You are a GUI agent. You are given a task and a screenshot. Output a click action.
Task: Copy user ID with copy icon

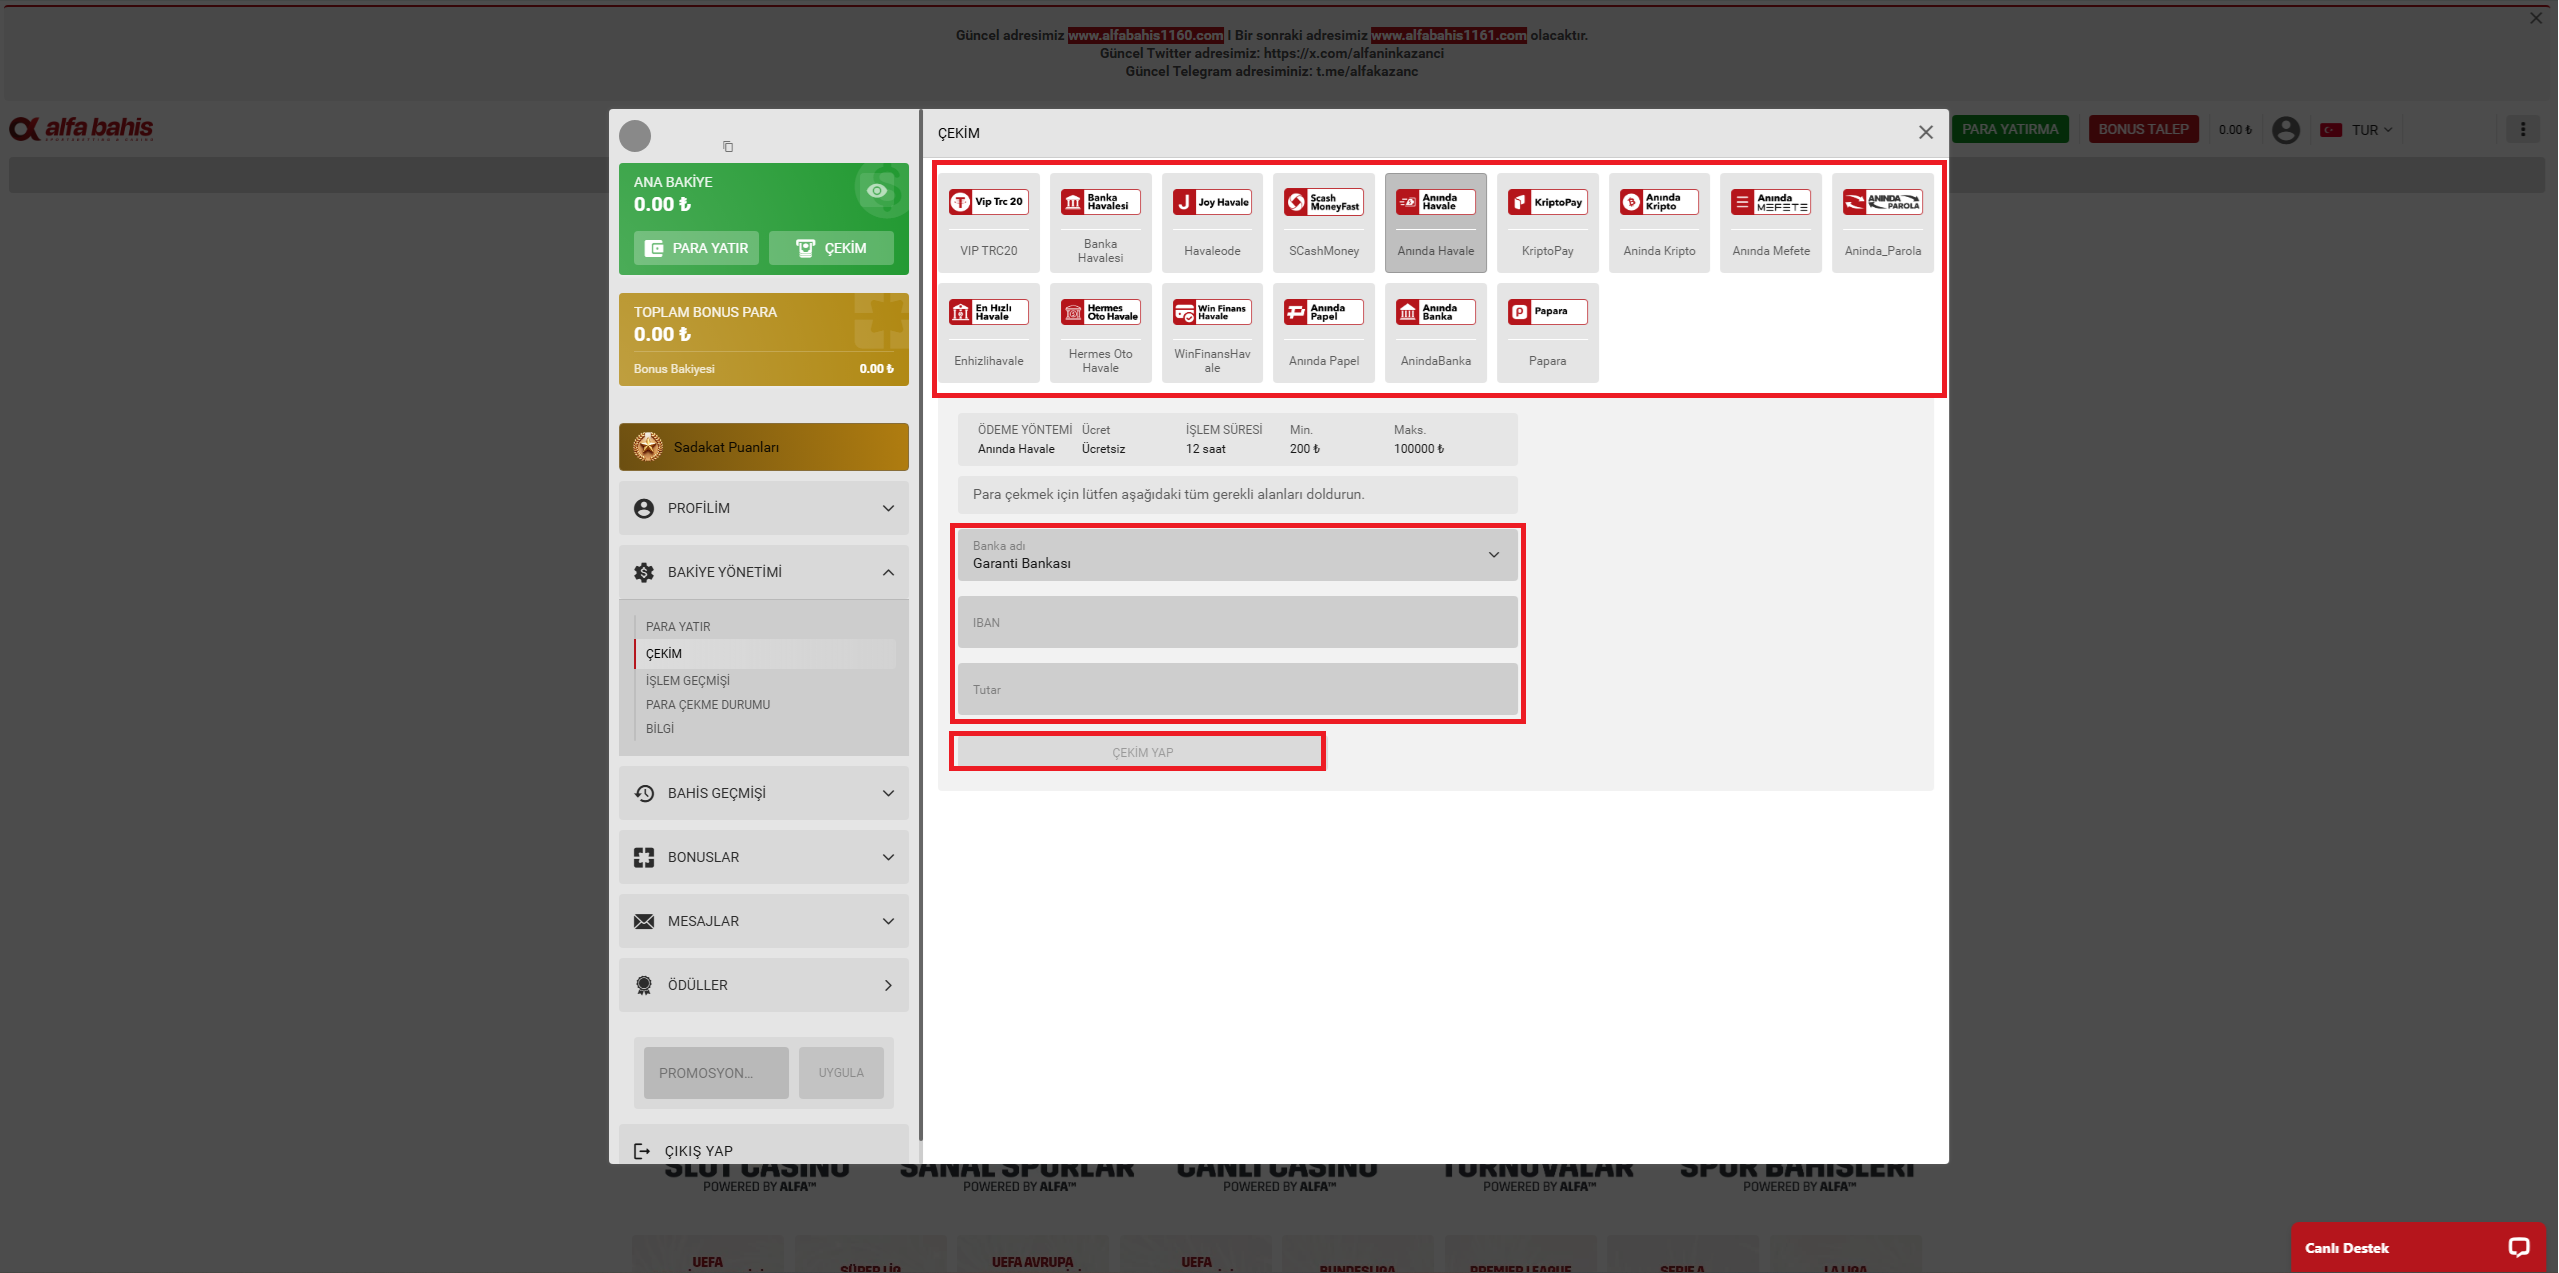728,147
